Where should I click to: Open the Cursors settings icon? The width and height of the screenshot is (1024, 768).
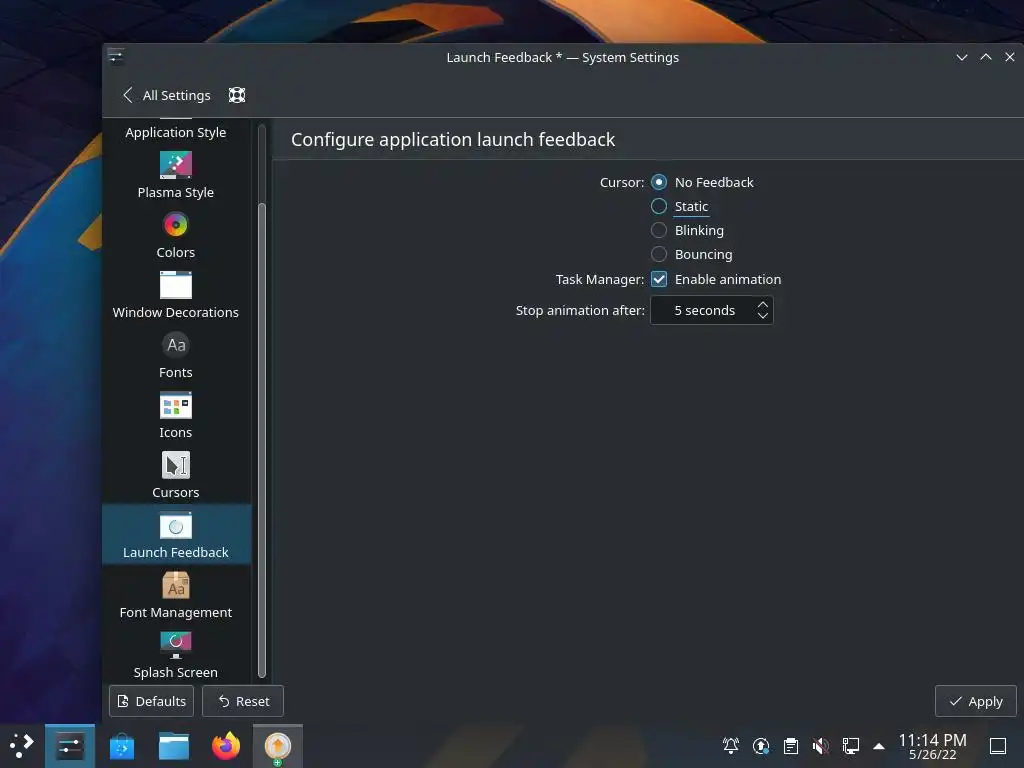pos(176,465)
